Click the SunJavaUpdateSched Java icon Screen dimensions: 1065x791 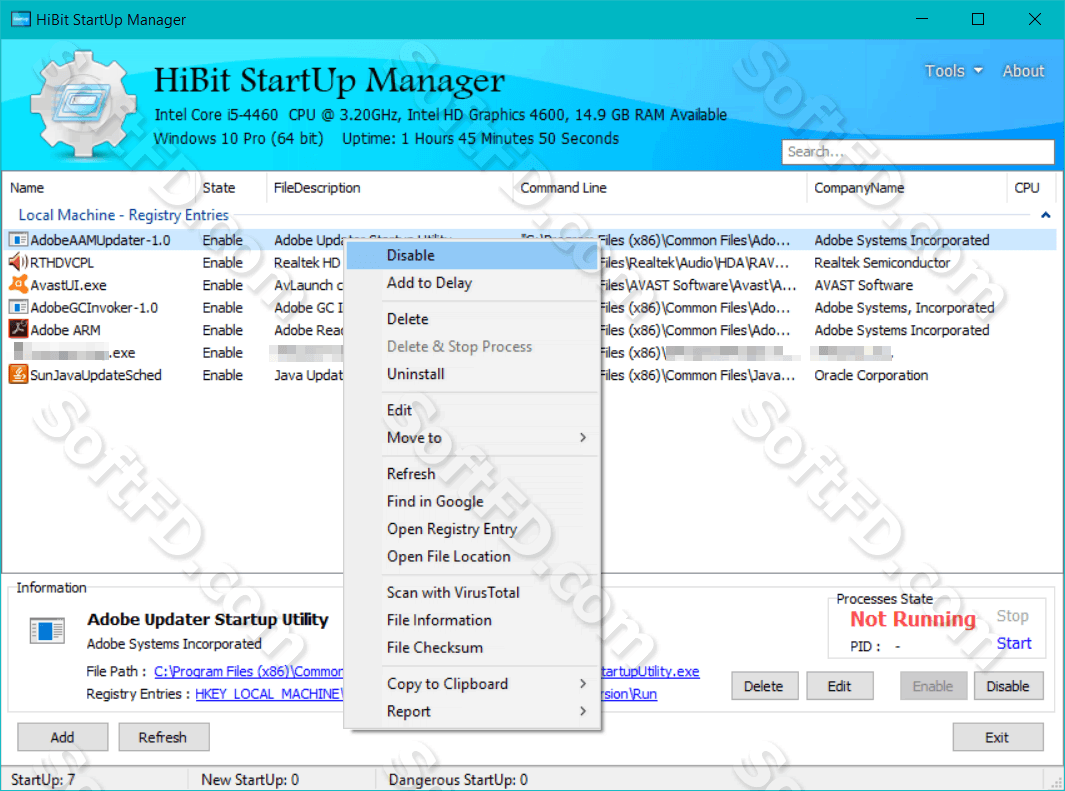(18, 375)
